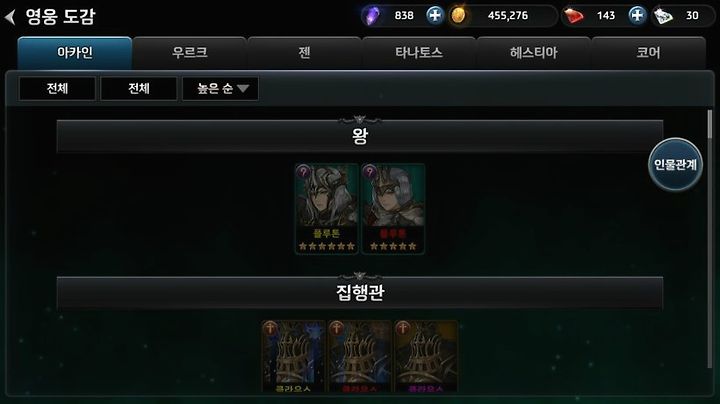Select the 헤스티아 tab
Screen dimensions: 720x404
pyautogui.click(x=534, y=53)
